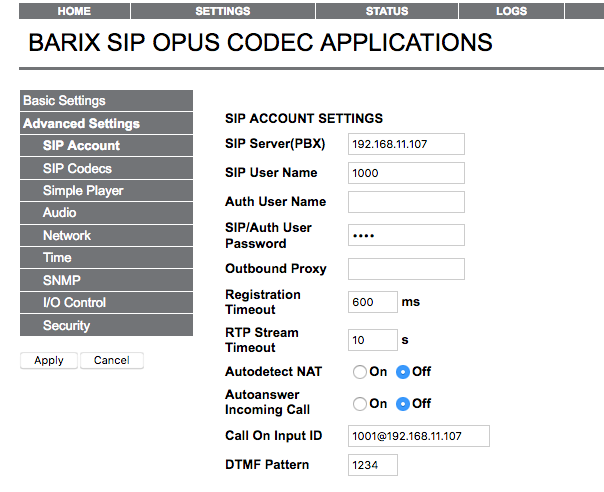The height and width of the screenshot is (492, 604).
Task: Select Basic Settings in sidebar
Action: (x=106, y=101)
